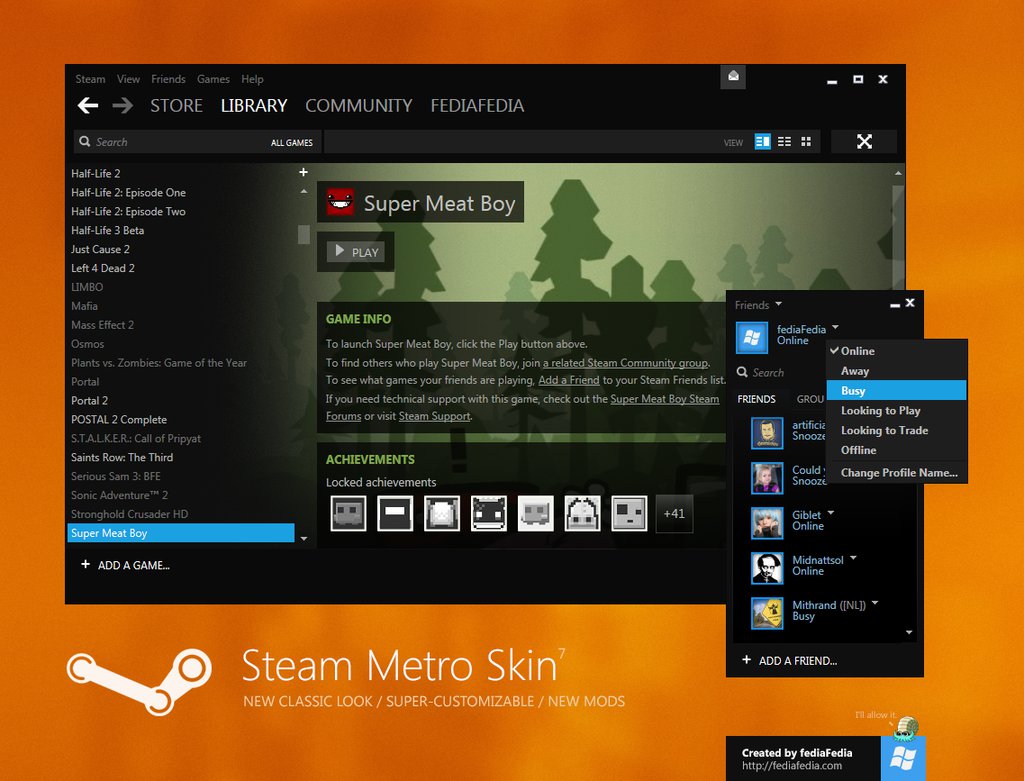Click the plus icon above games list
The height and width of the screenshot is (781, 1024).
(x=303, y=173)
